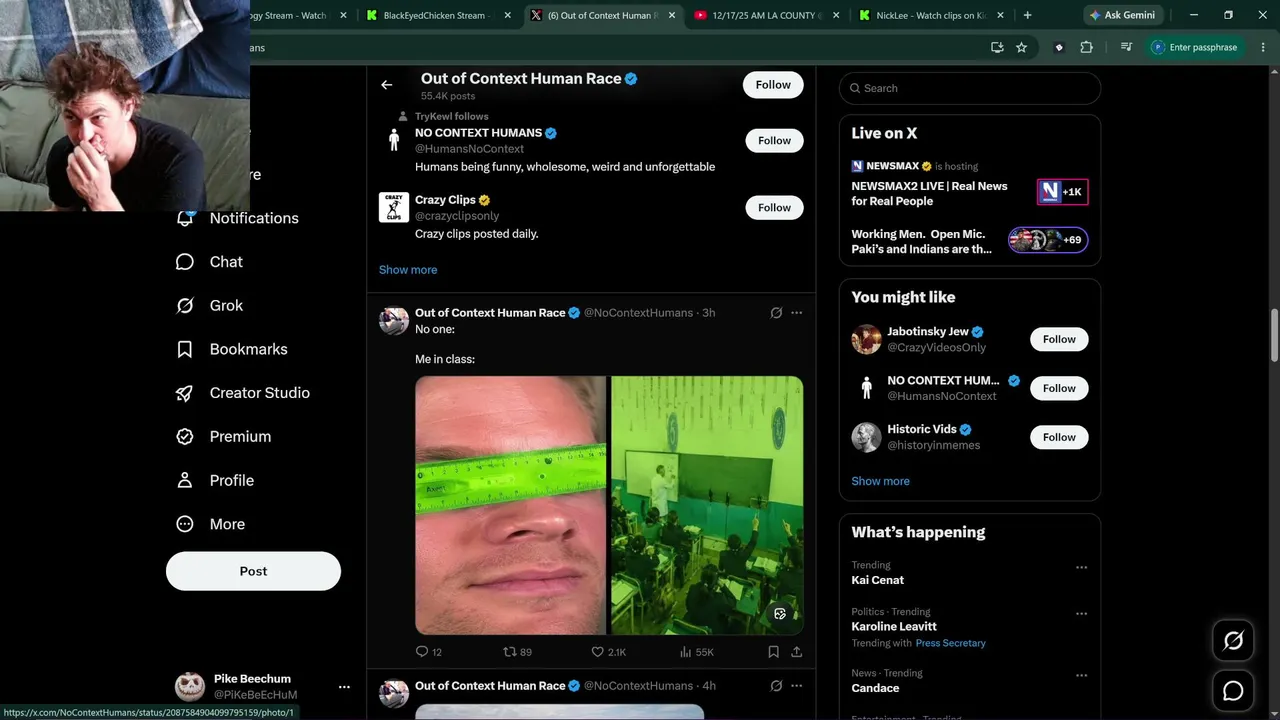Follow NO CONTEXT HUMANS in the suggestions list
1280x720 pixels.
tap(774, 141)
